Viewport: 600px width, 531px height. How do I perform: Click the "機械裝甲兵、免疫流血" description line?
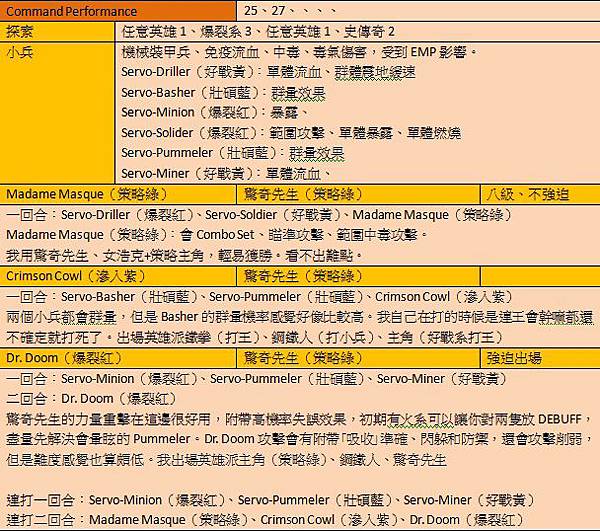[299, 52]
